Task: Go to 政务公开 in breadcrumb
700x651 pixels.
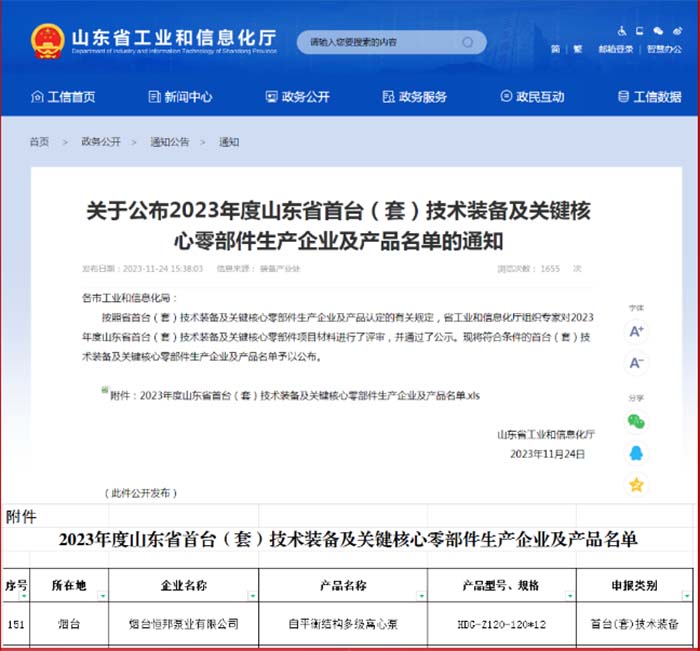Action: click(101, 142)
